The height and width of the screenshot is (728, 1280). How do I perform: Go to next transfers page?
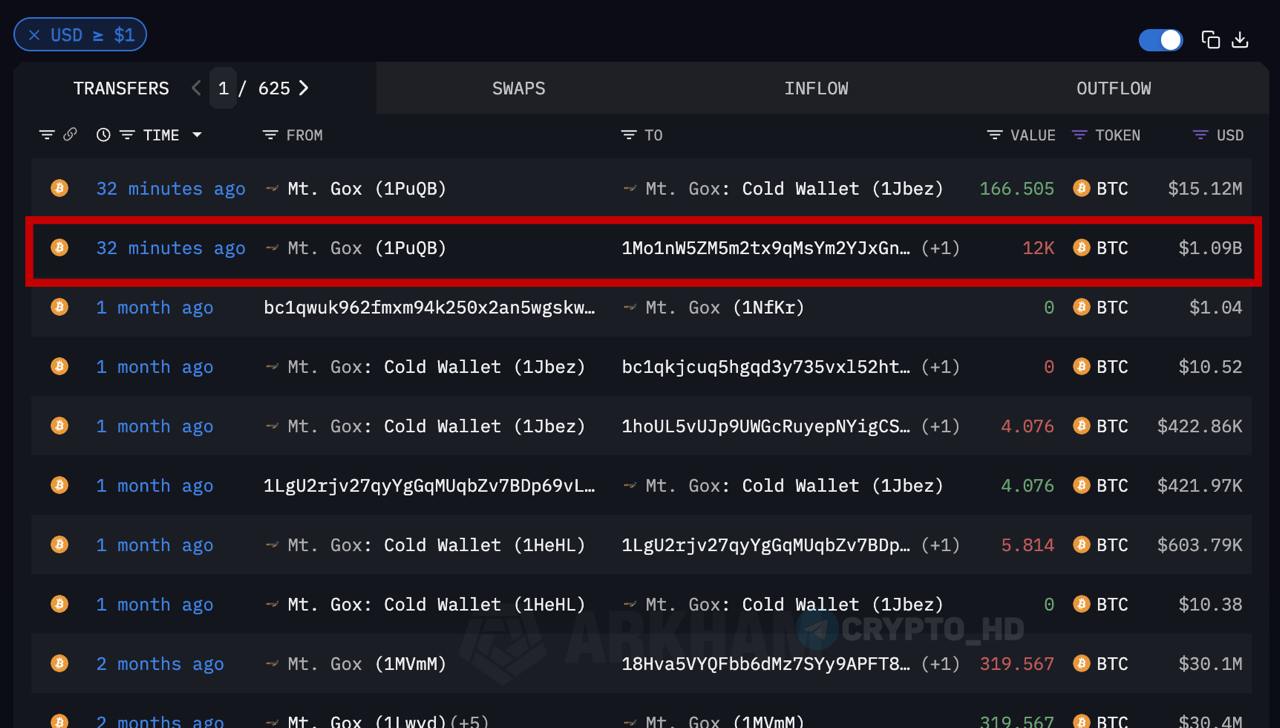(304, 88)
